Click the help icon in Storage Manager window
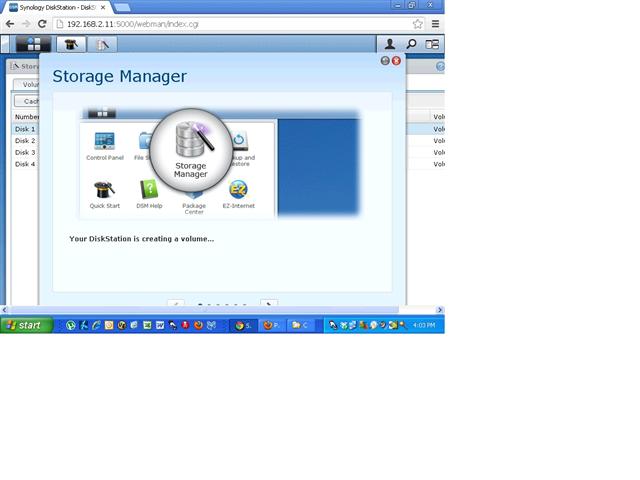 point(440,66)
